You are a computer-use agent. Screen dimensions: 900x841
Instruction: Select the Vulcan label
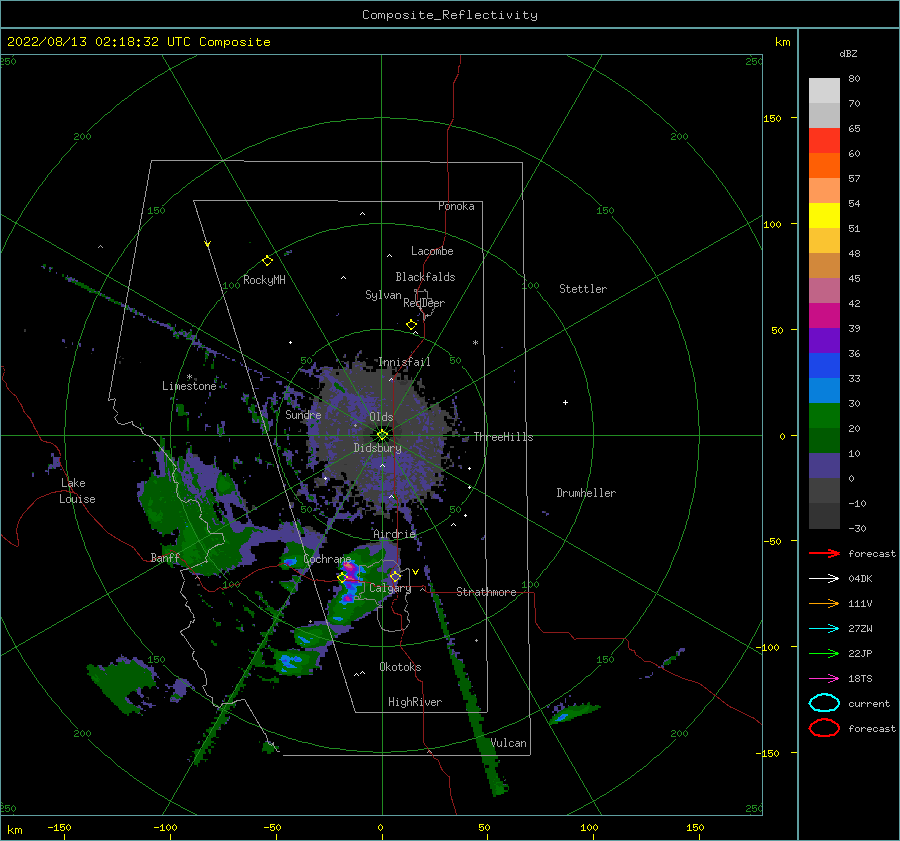click(x=508, y=743)
